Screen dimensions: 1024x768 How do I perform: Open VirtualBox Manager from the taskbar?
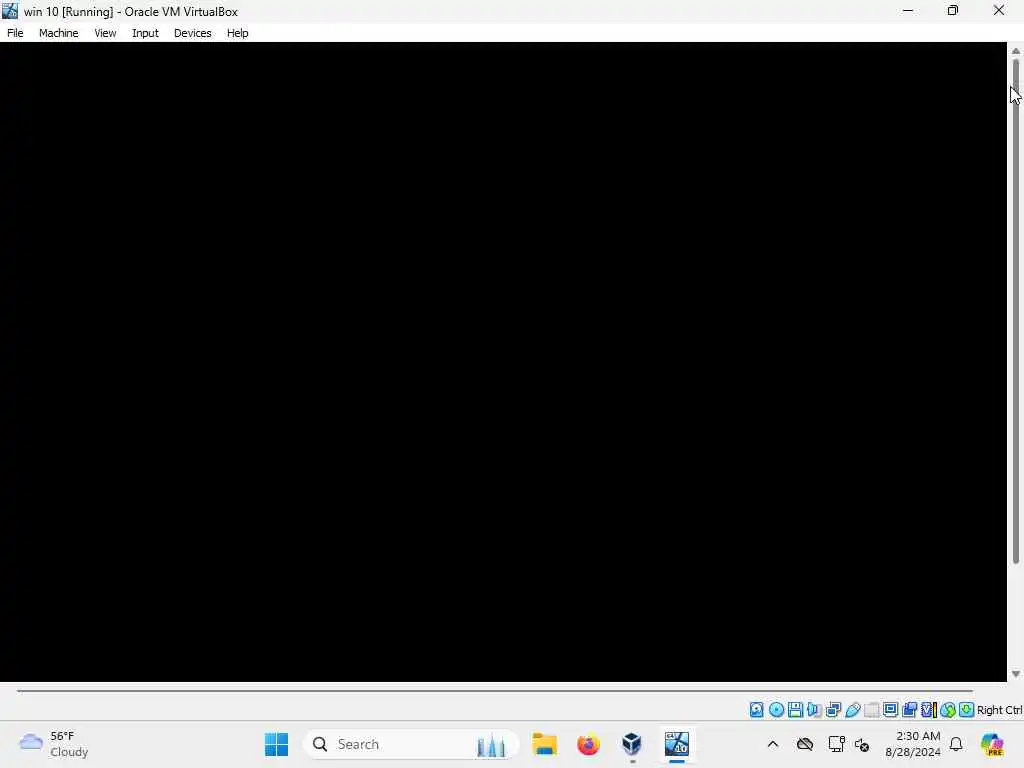(x=632, y=744)
